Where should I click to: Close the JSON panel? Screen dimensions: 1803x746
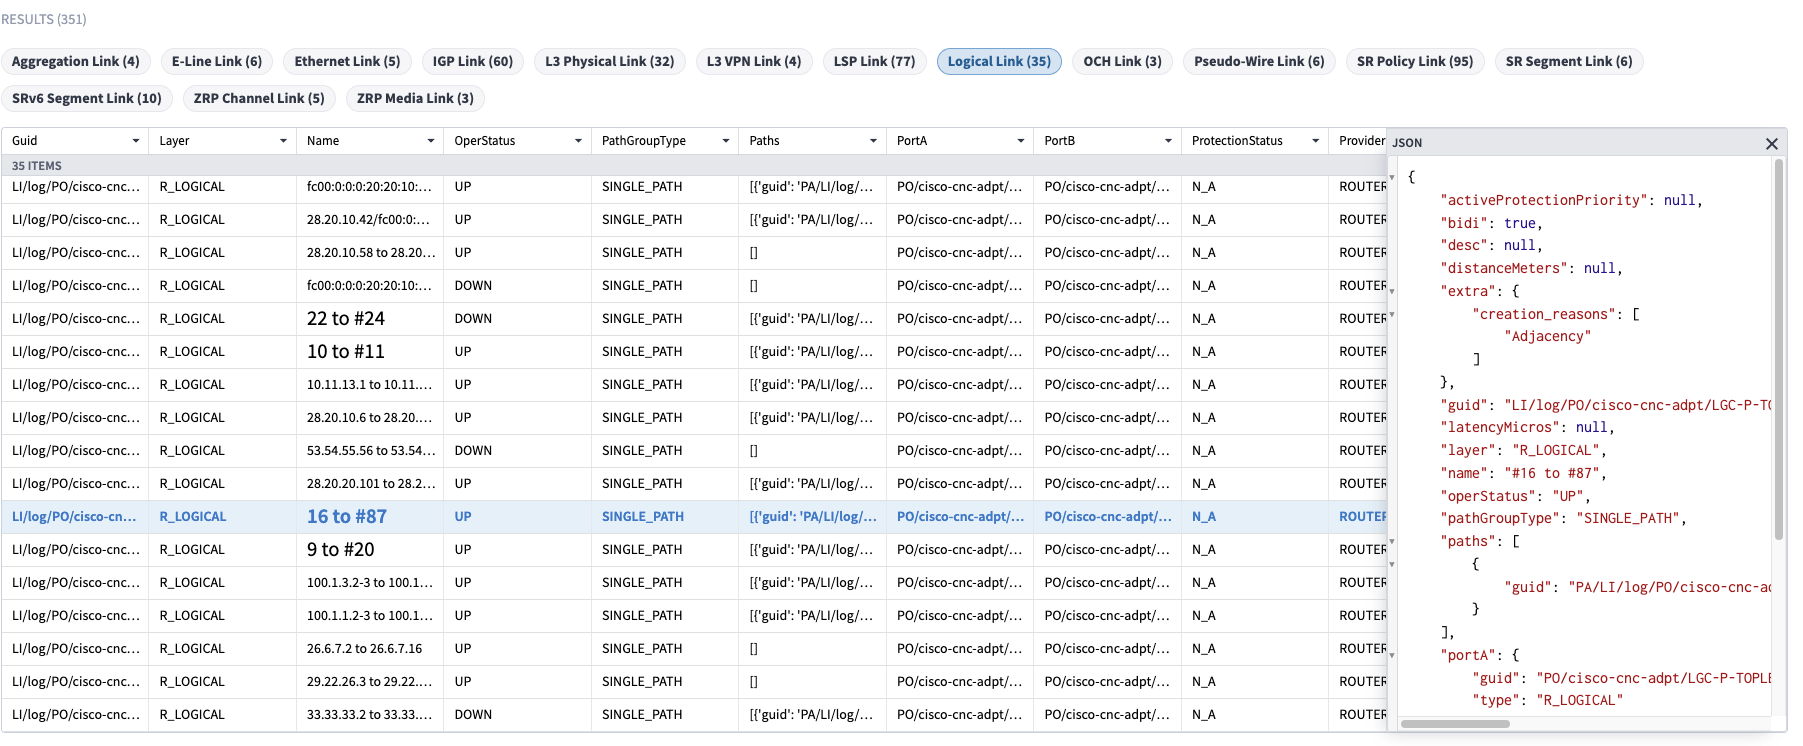(1771, 143)
